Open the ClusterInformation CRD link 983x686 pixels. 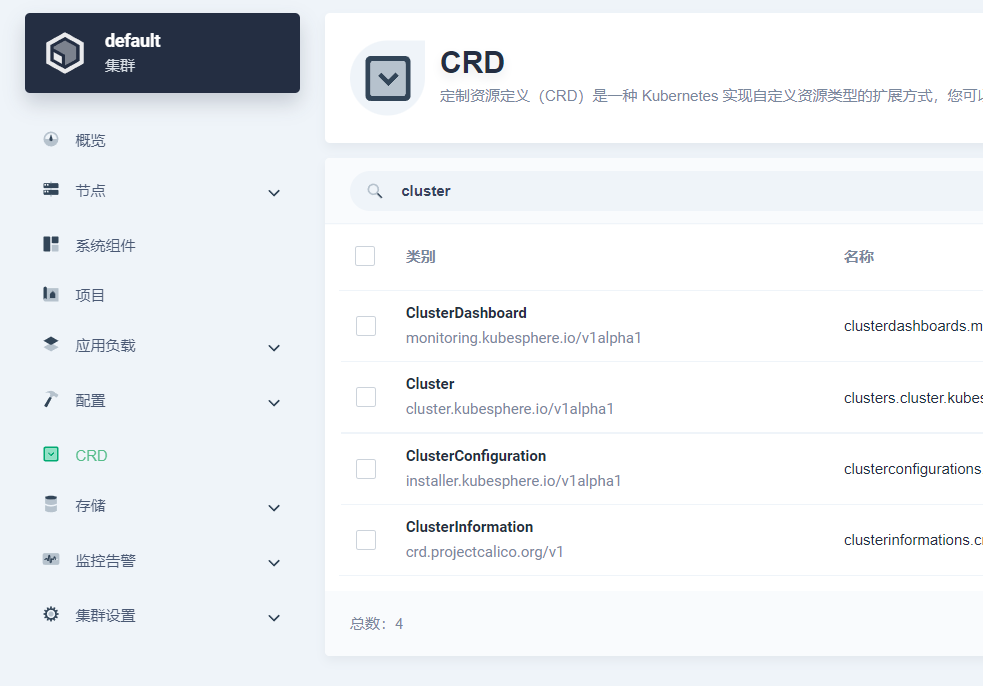[x=469, y=527]
